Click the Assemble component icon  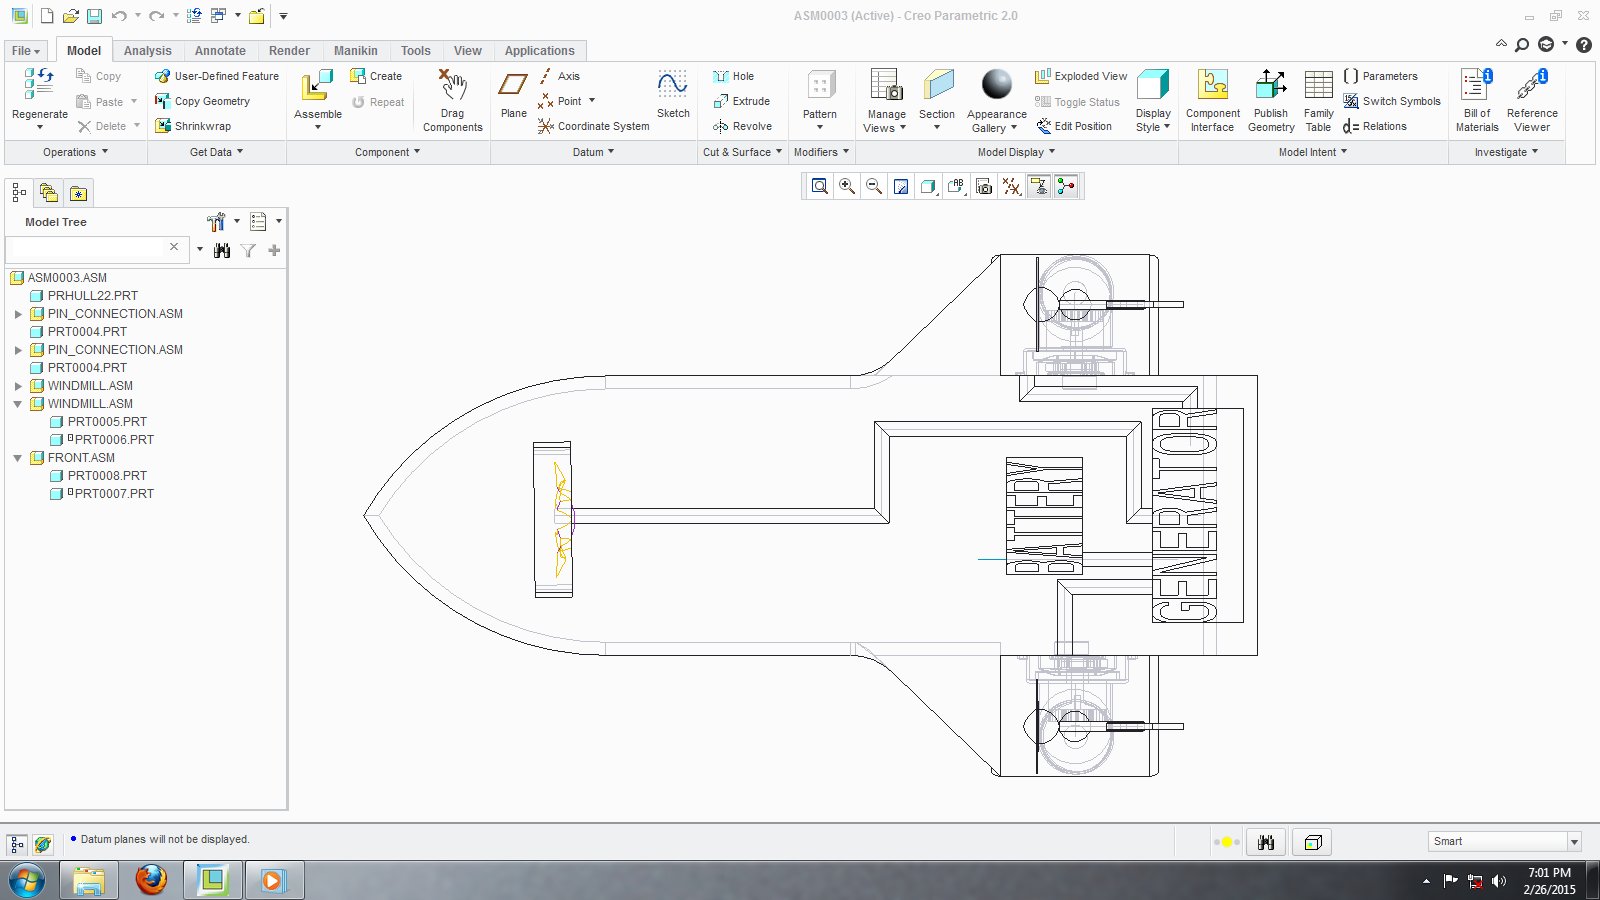[317, 86]
